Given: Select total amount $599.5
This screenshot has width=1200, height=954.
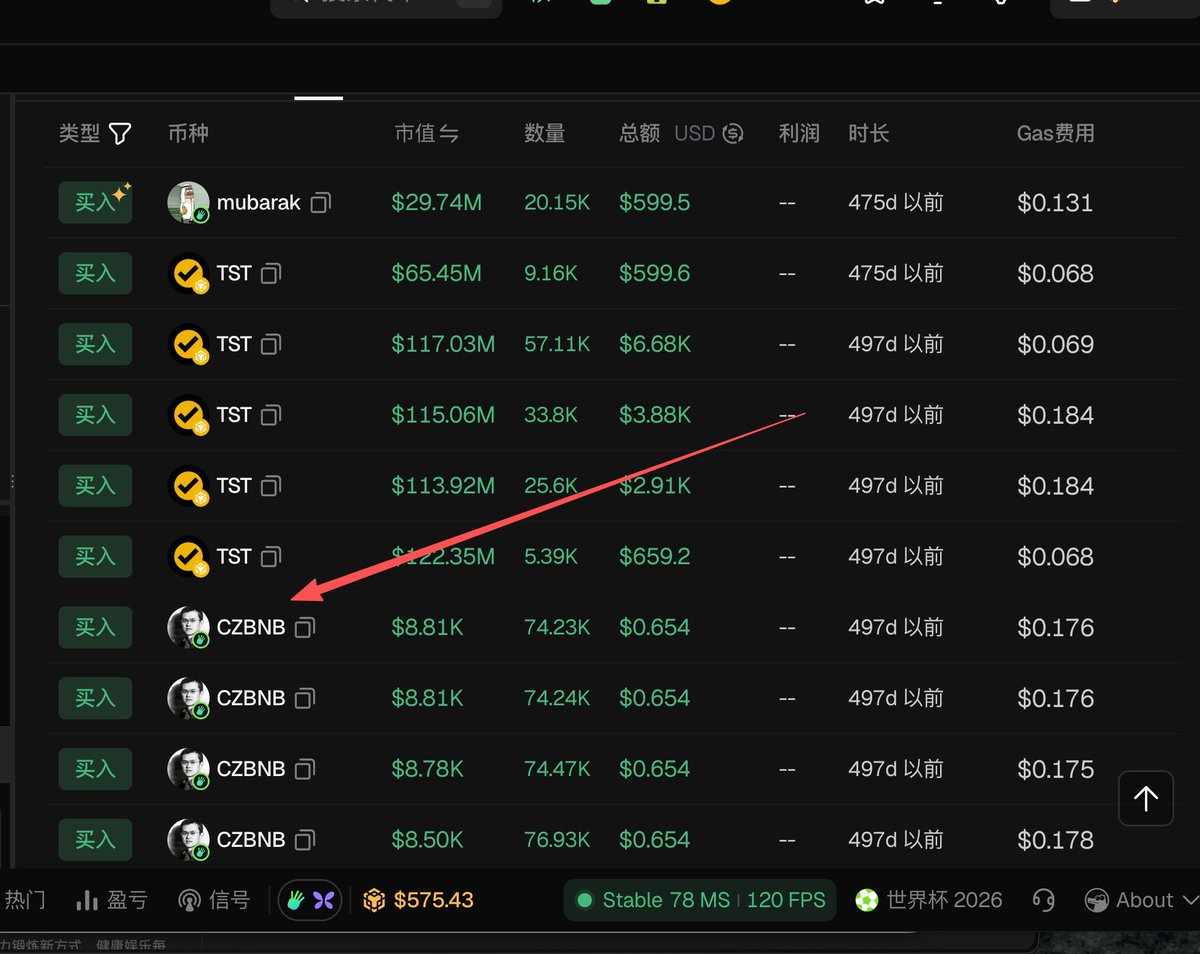Looking at the screenshot, I should click(x=655, y=203).
